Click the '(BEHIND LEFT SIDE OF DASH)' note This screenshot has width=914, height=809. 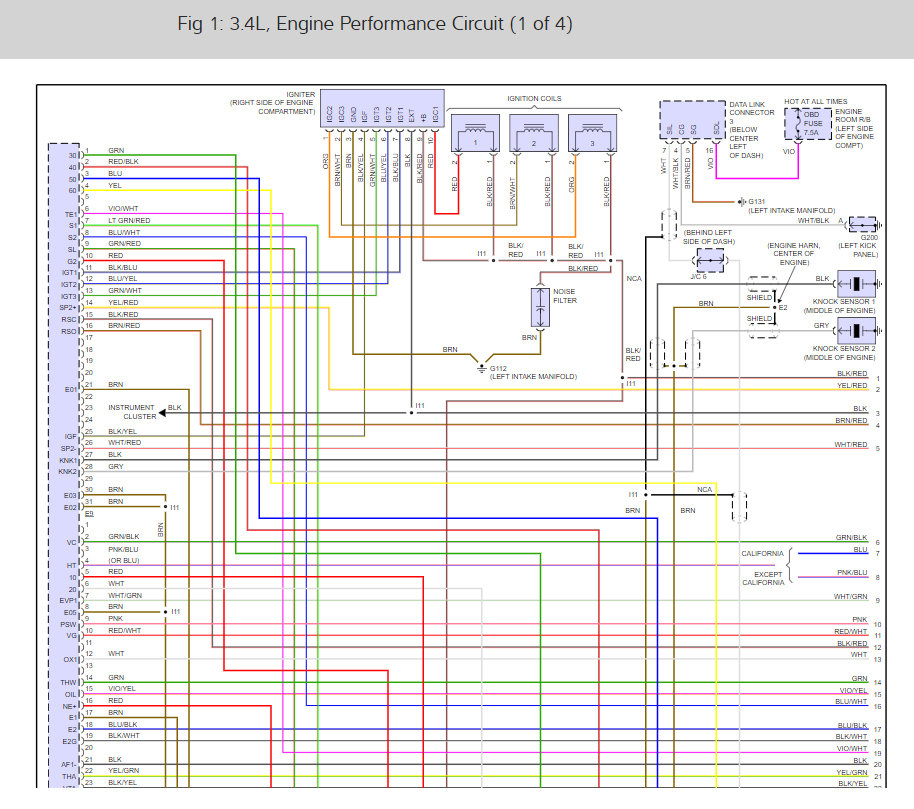point(709,237)
